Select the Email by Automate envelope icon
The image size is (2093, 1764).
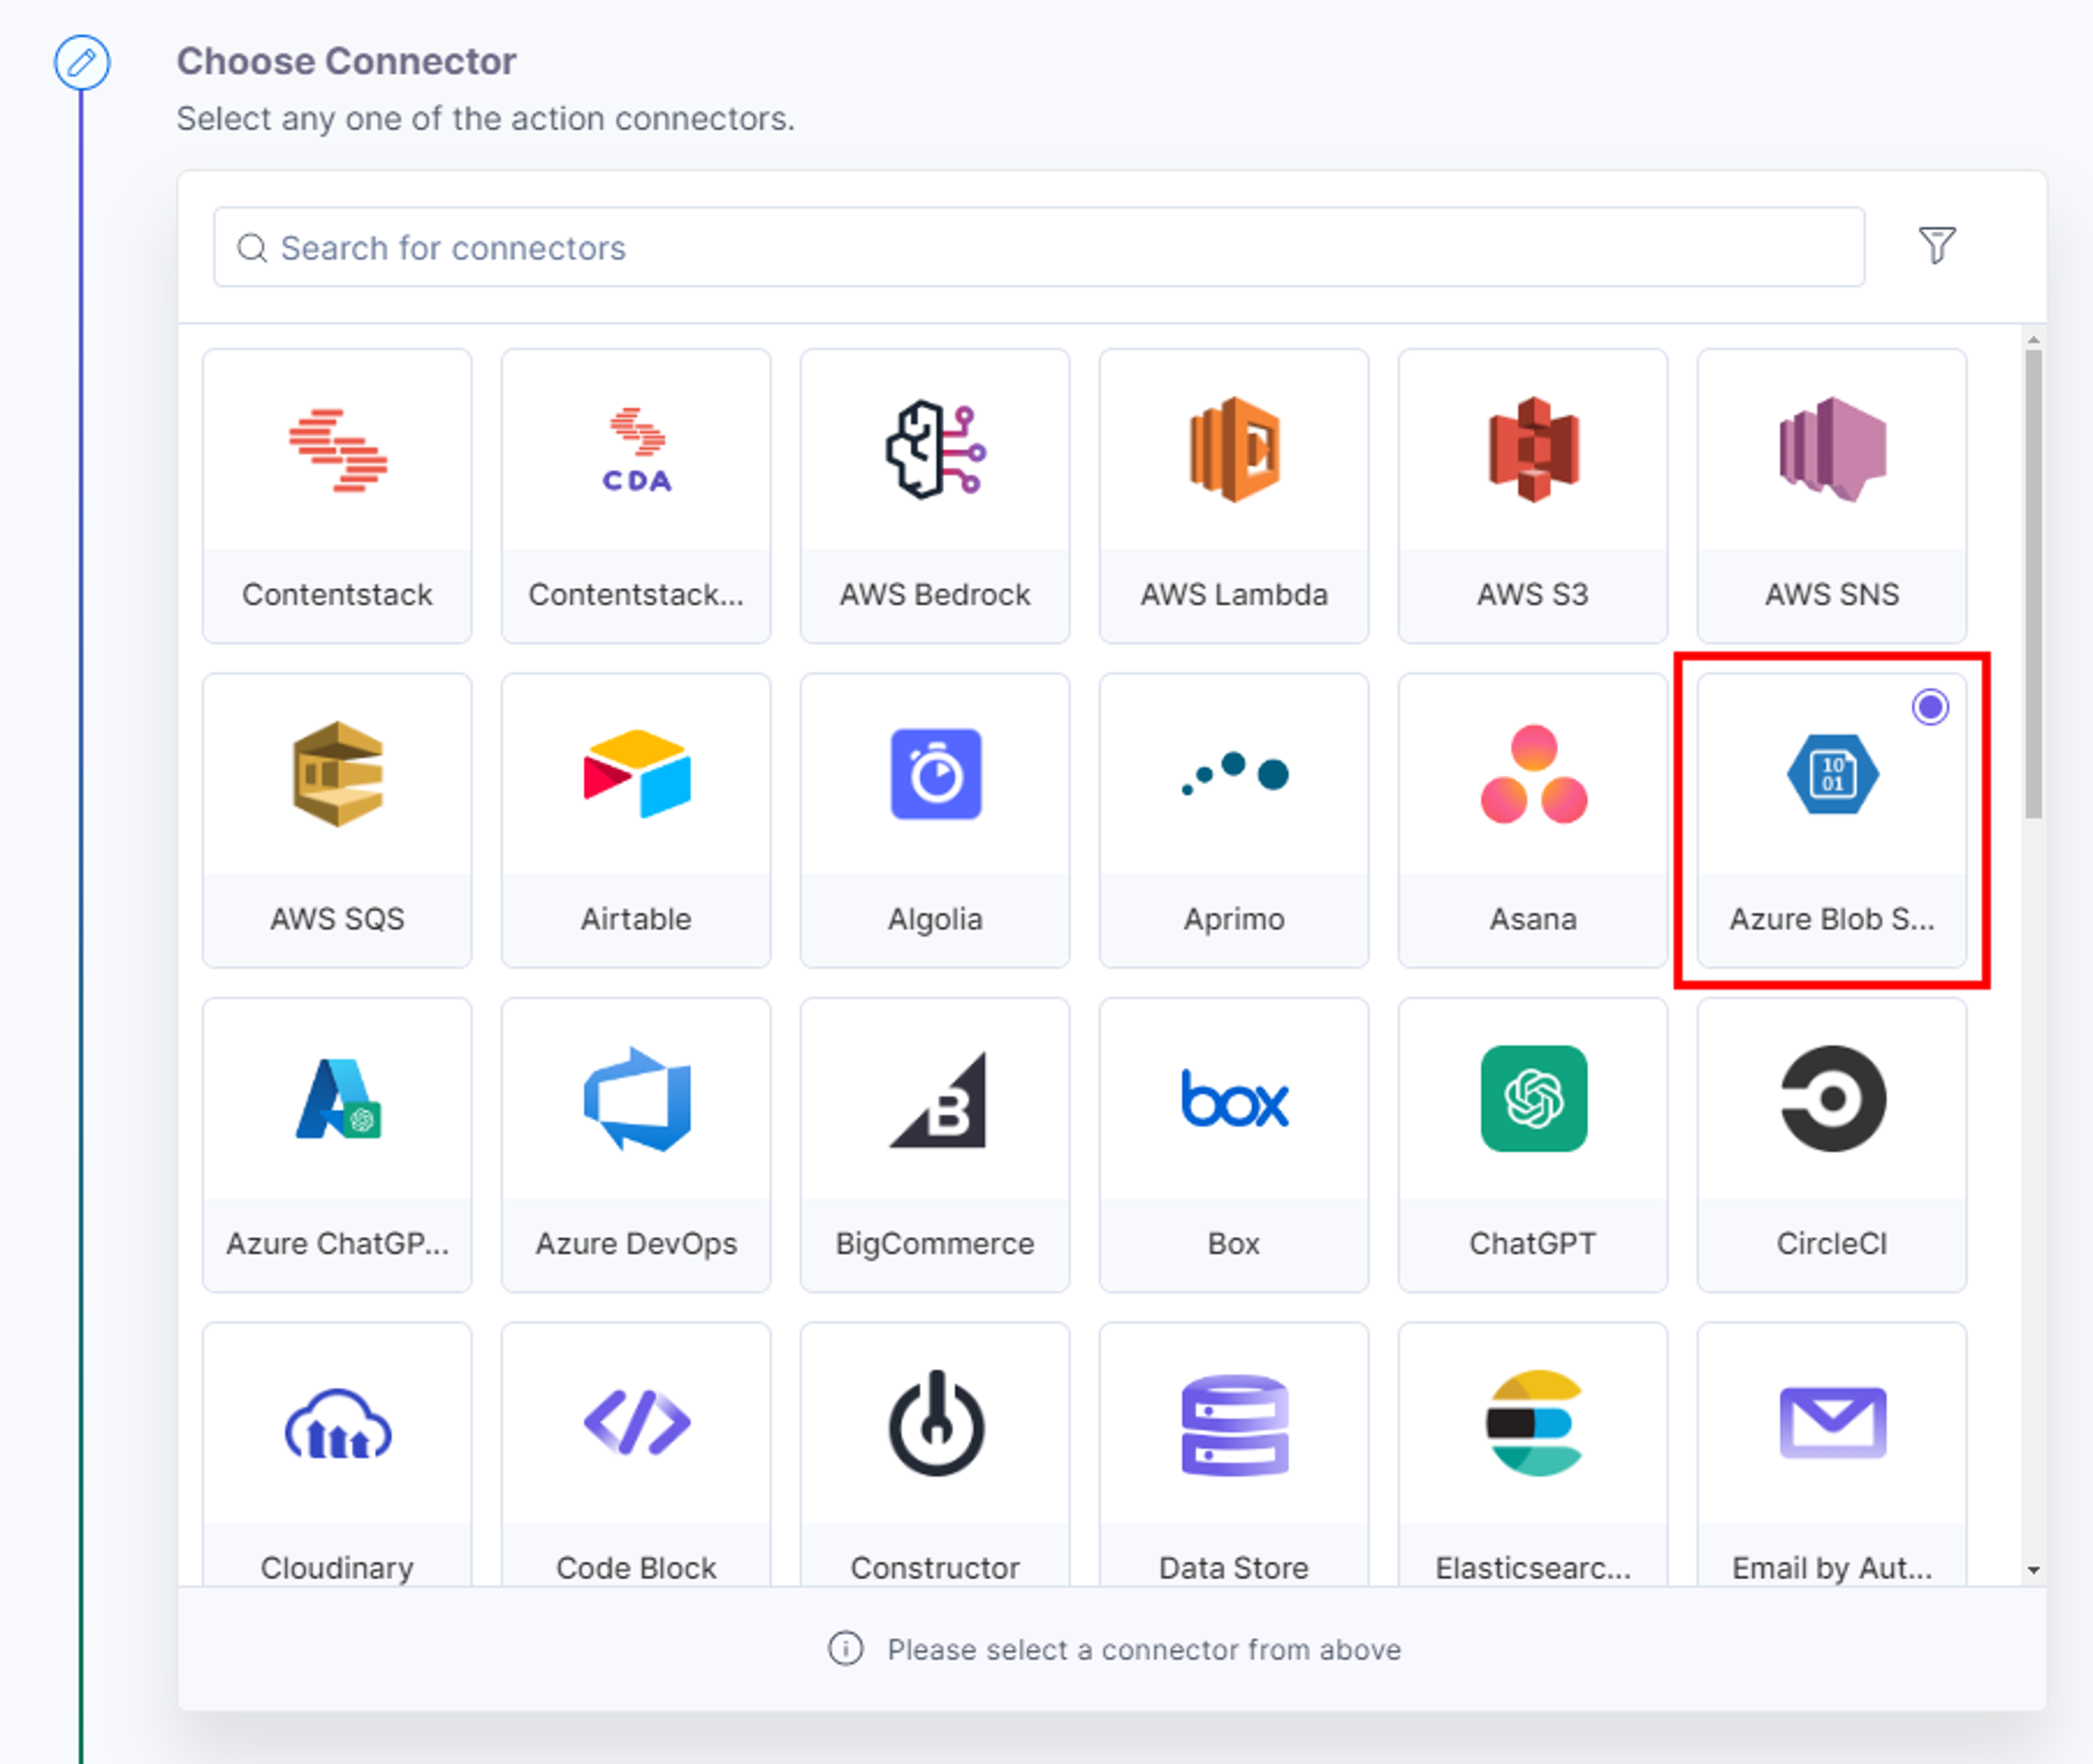(1832, 1422)
